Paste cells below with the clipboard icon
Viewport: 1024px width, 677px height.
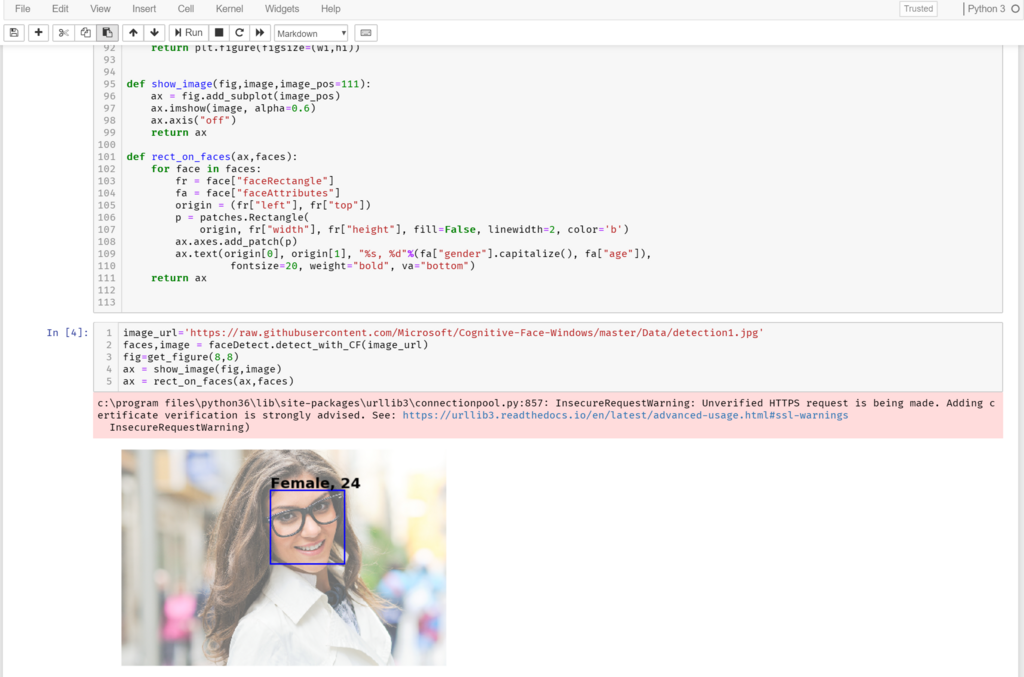click(108, 33)
